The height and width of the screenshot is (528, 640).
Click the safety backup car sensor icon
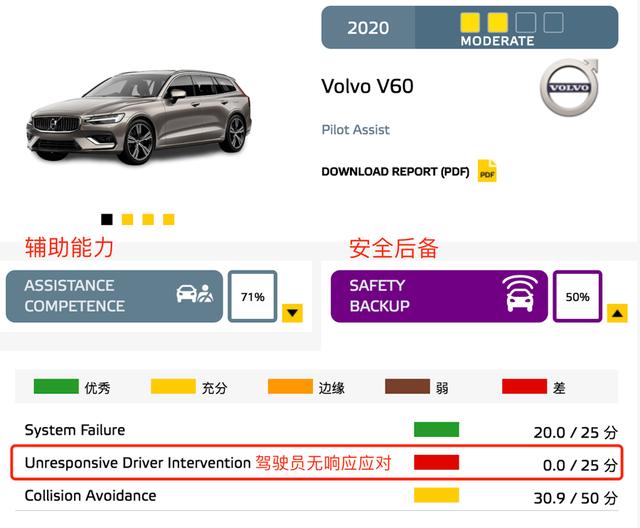[520, 294]
